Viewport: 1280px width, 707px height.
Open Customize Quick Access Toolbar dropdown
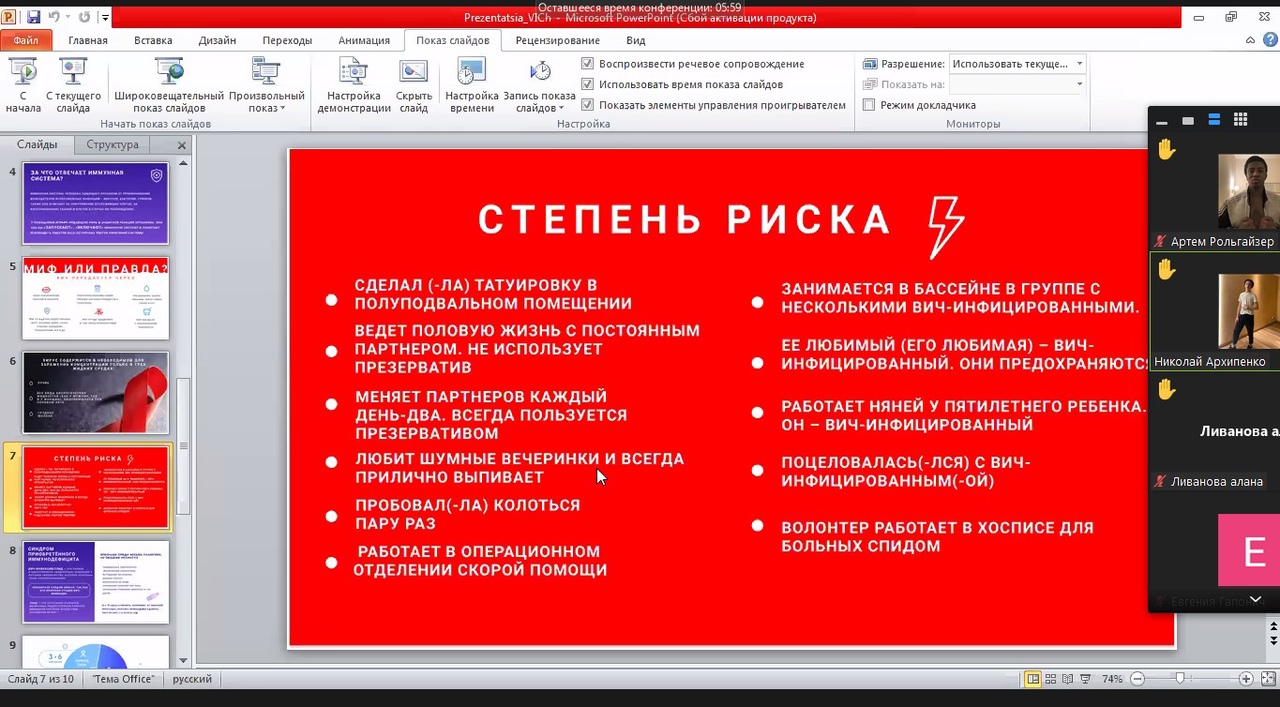click(x=104, y=18)
